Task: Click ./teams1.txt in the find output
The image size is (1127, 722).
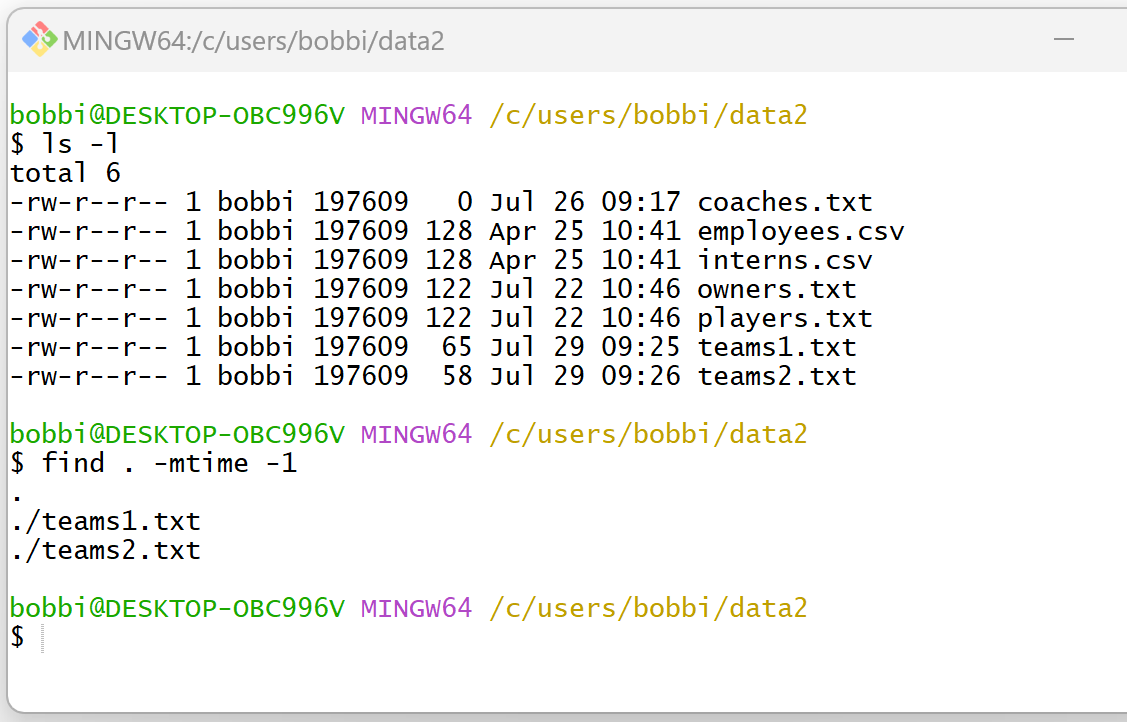Action: pyautogui.click(x=106, y=521)
